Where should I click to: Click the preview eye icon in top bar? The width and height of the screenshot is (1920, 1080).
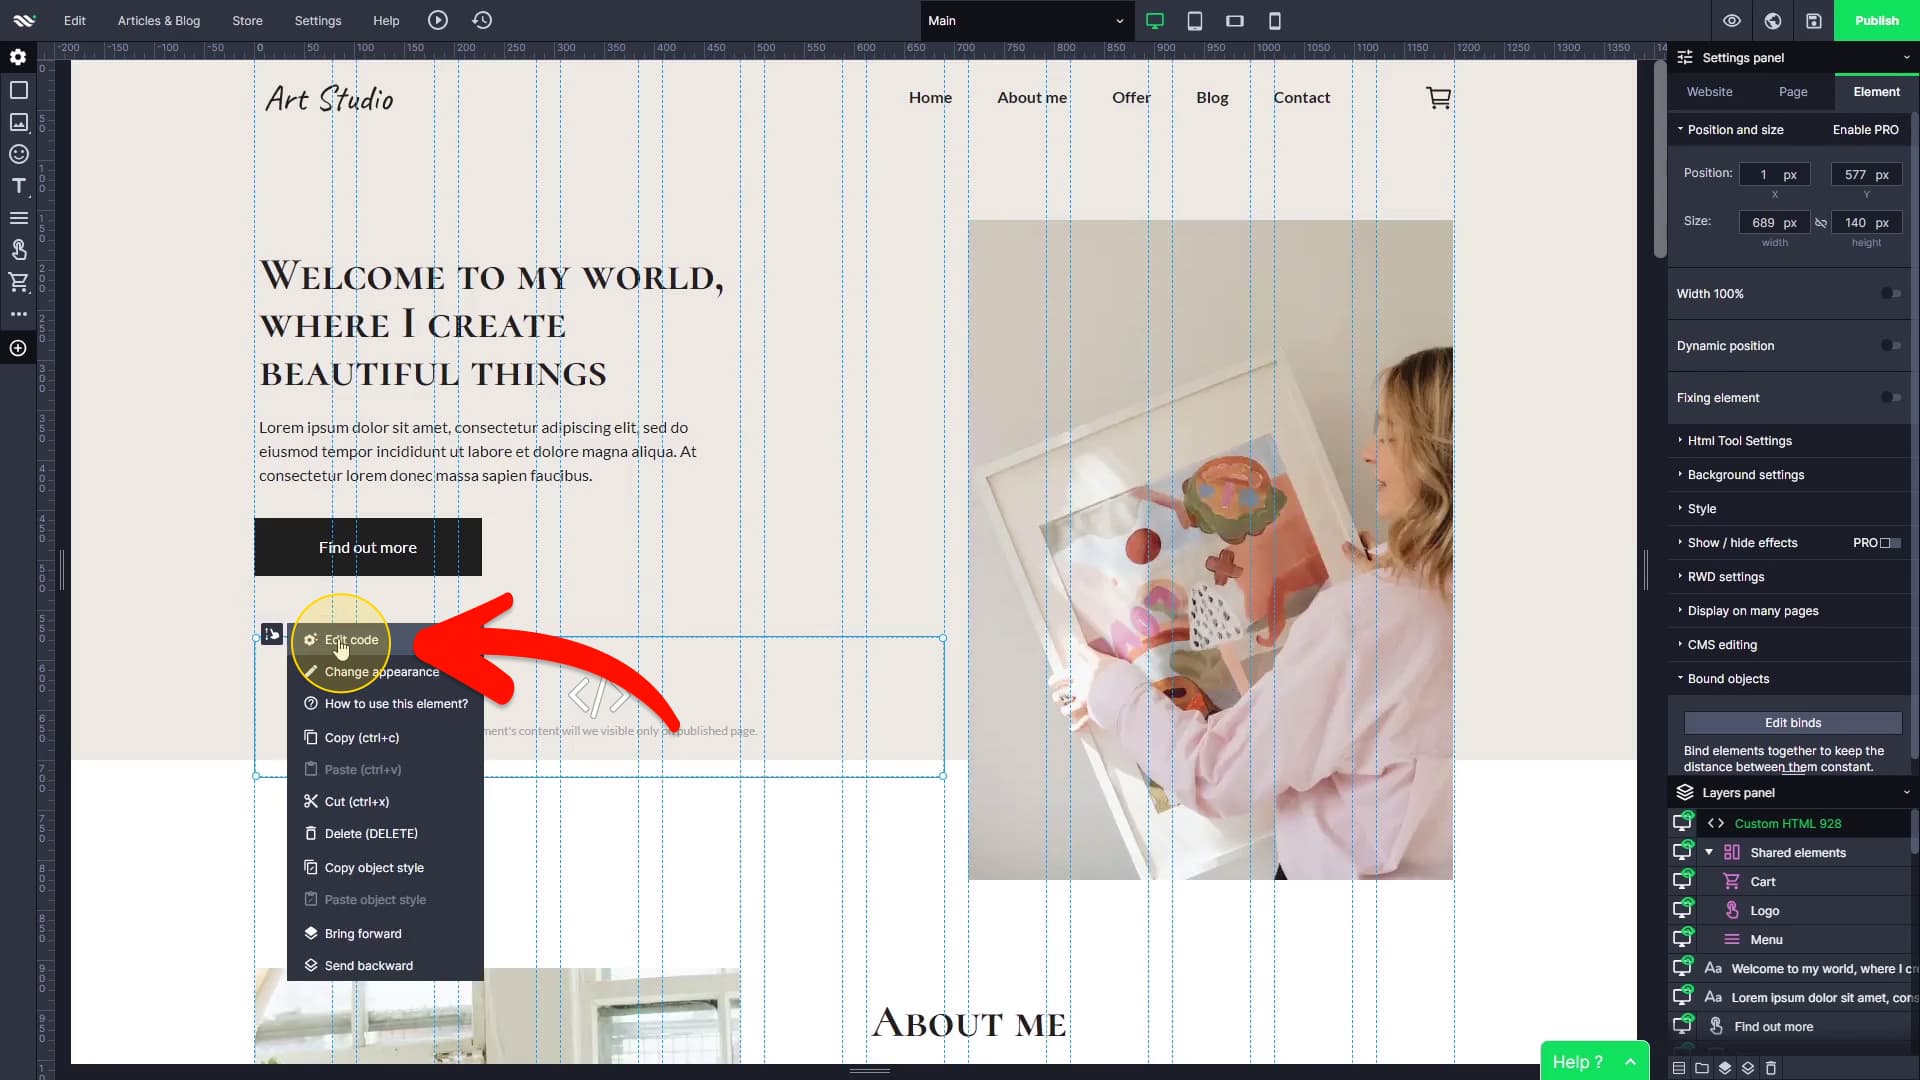click(1732, 20)
